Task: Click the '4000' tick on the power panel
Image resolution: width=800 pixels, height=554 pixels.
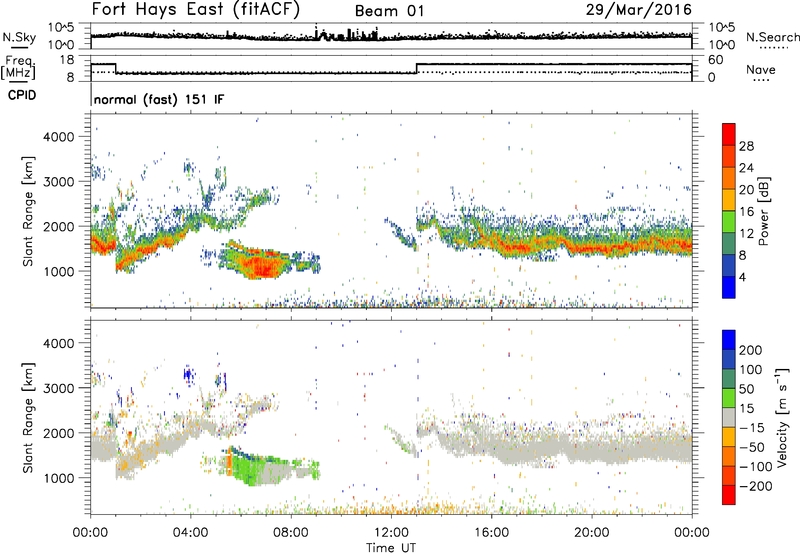Action: point(59,137)
